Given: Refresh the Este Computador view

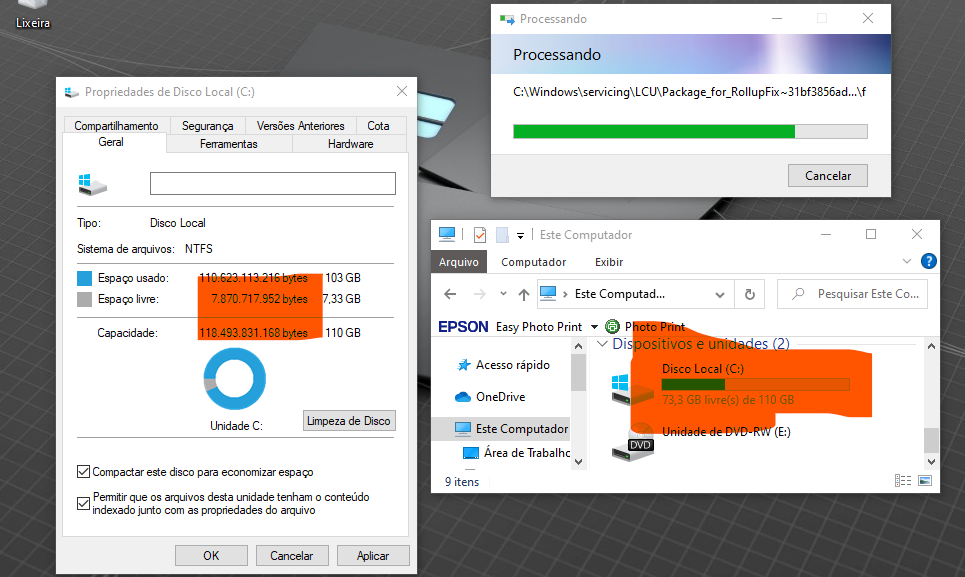Looking at the screenshot, I should [x=750, y=294].
